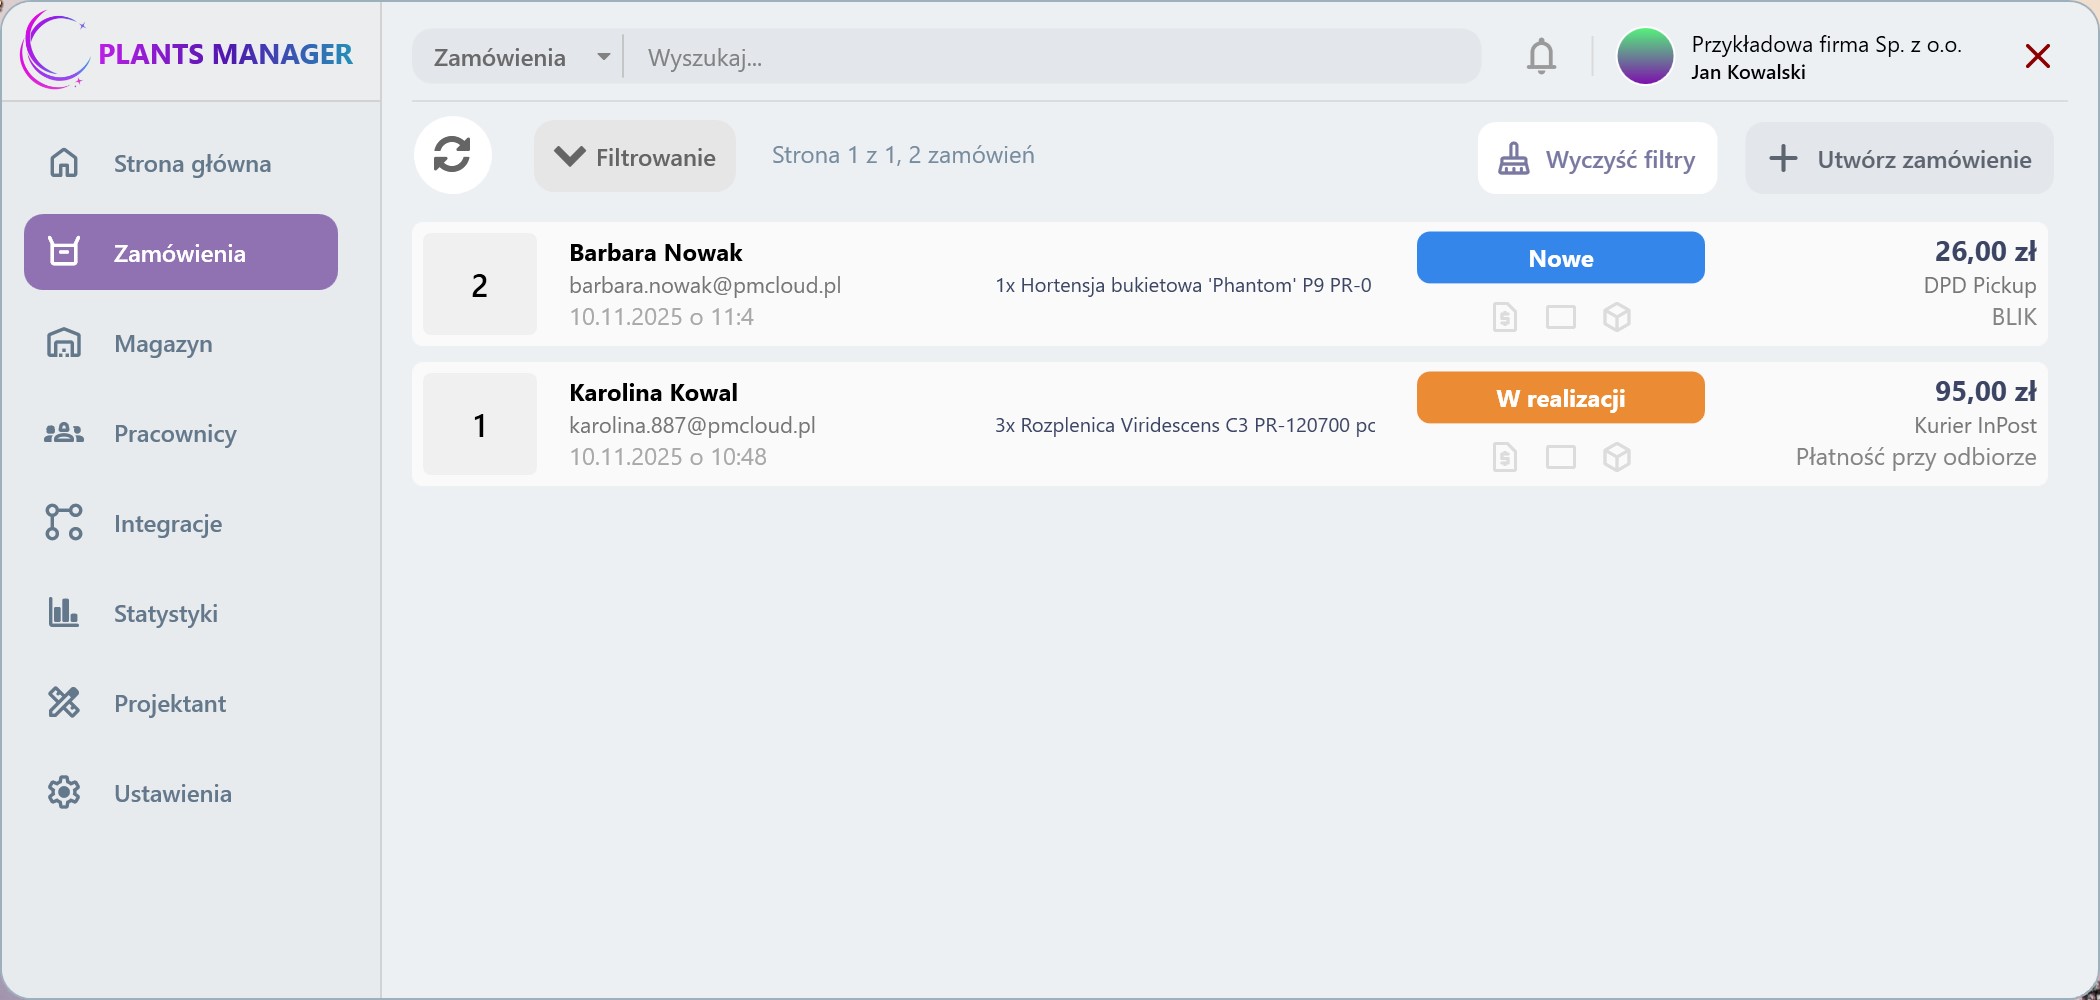Go to Magazyn in sidebar
This screenshot has width=2100, height=1000.
click(x=163, y=343)
